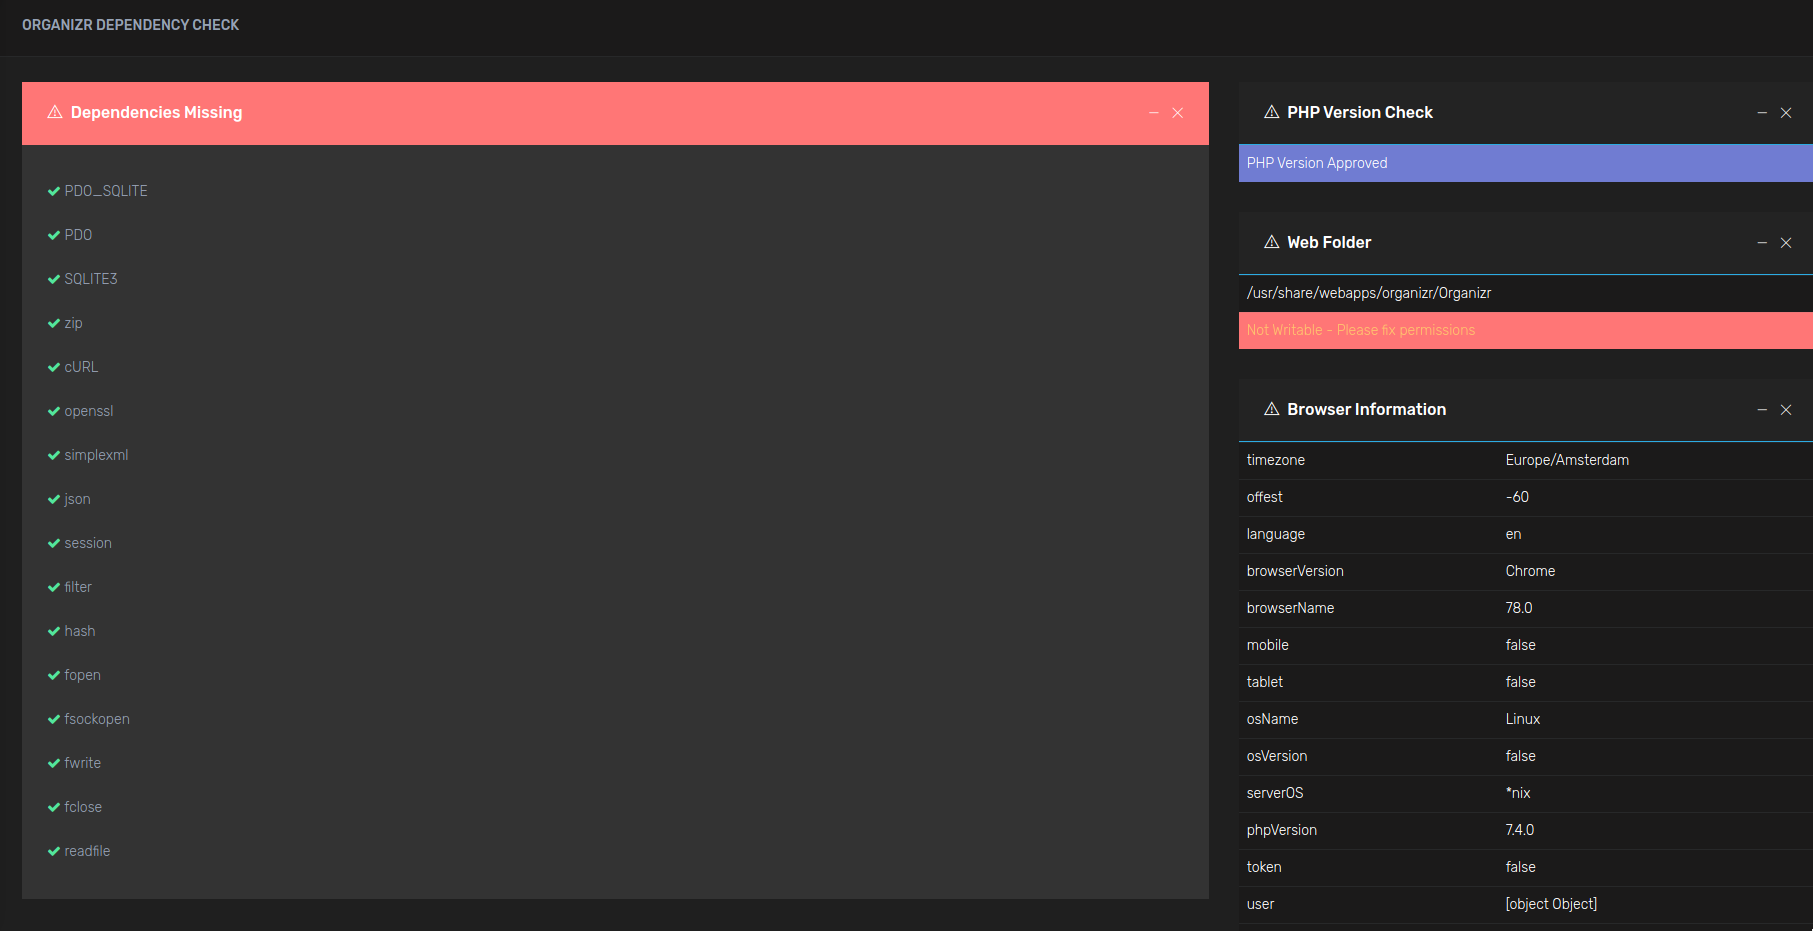1813x931 pixels.
Task: Click the checkmark icon beside readfile
Action: [x=53, y=850]
